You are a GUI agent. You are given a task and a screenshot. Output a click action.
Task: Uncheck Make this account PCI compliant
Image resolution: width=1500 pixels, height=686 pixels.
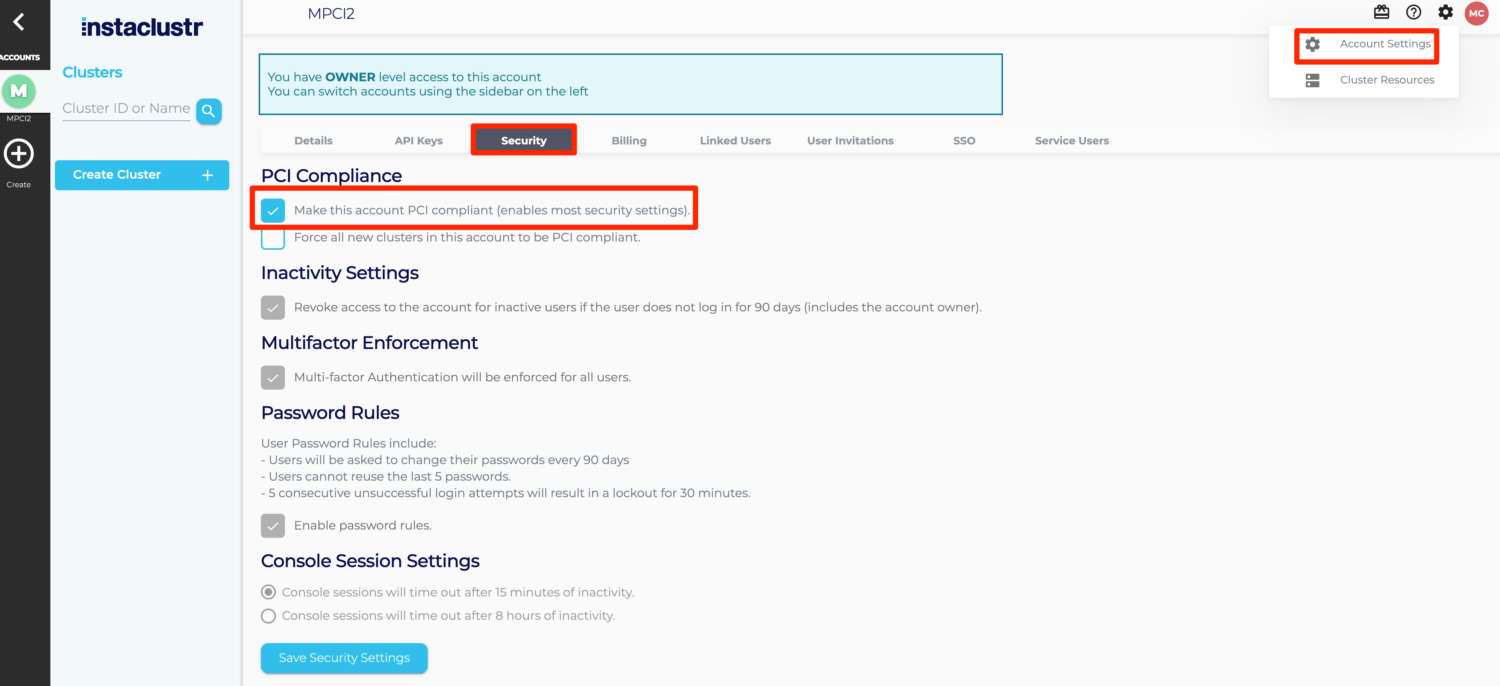tap(272, 210)
